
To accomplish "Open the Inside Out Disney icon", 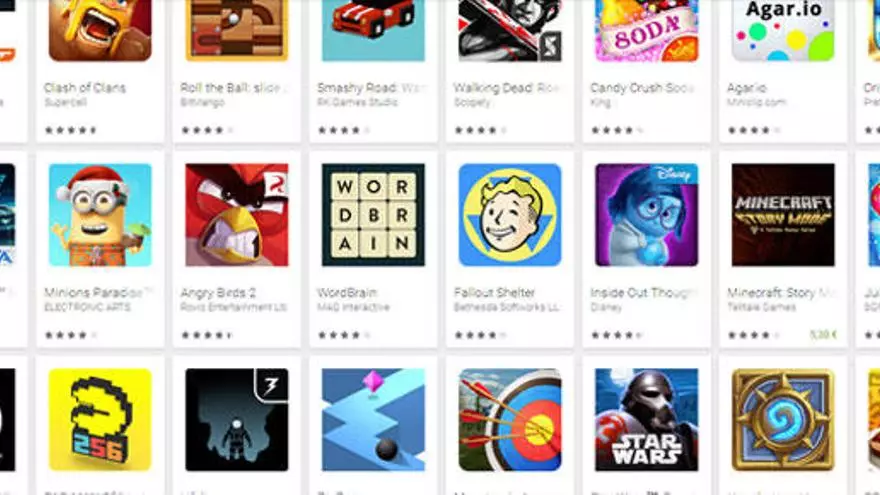I will point(647,215).
